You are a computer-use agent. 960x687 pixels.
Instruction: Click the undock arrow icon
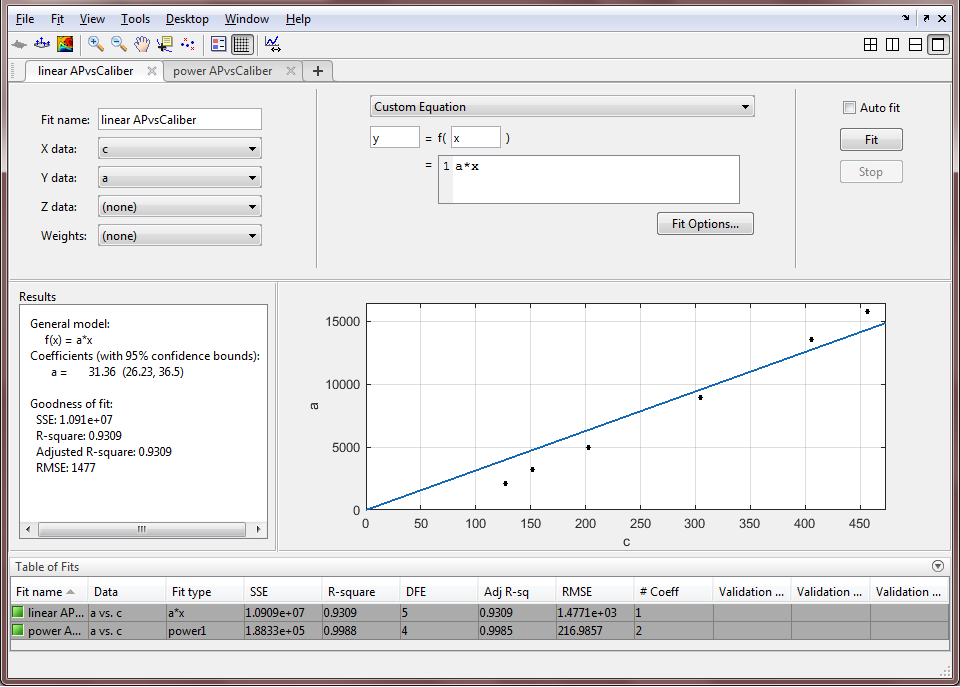(x=926, y=18)
